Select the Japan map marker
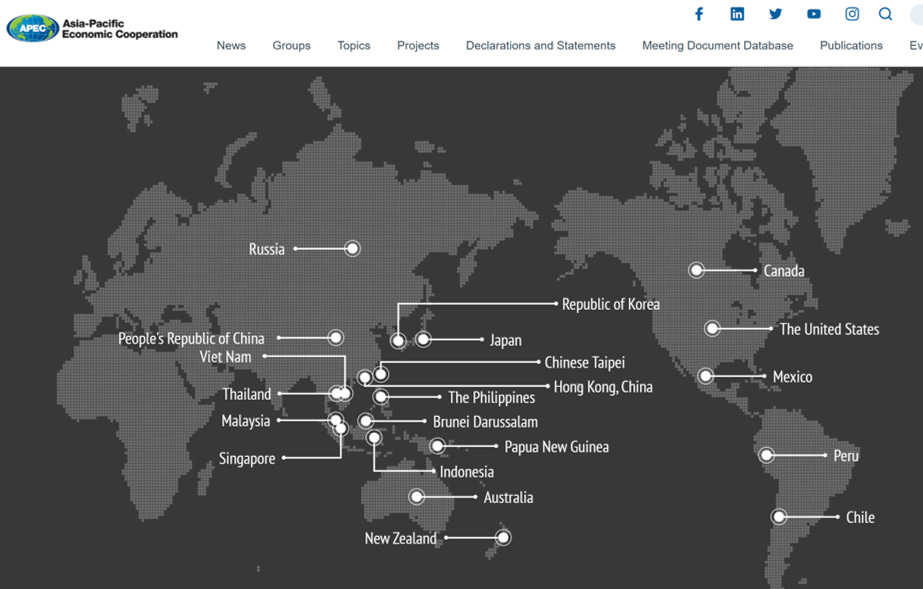This screenshot has height=589, width=923. tap(423, 339)
